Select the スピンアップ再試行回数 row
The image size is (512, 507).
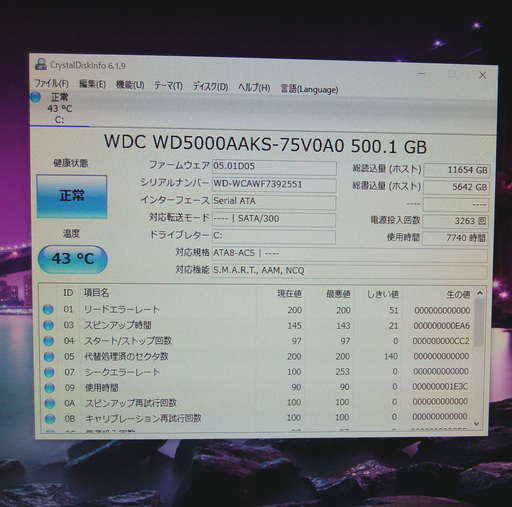[257, 402]
